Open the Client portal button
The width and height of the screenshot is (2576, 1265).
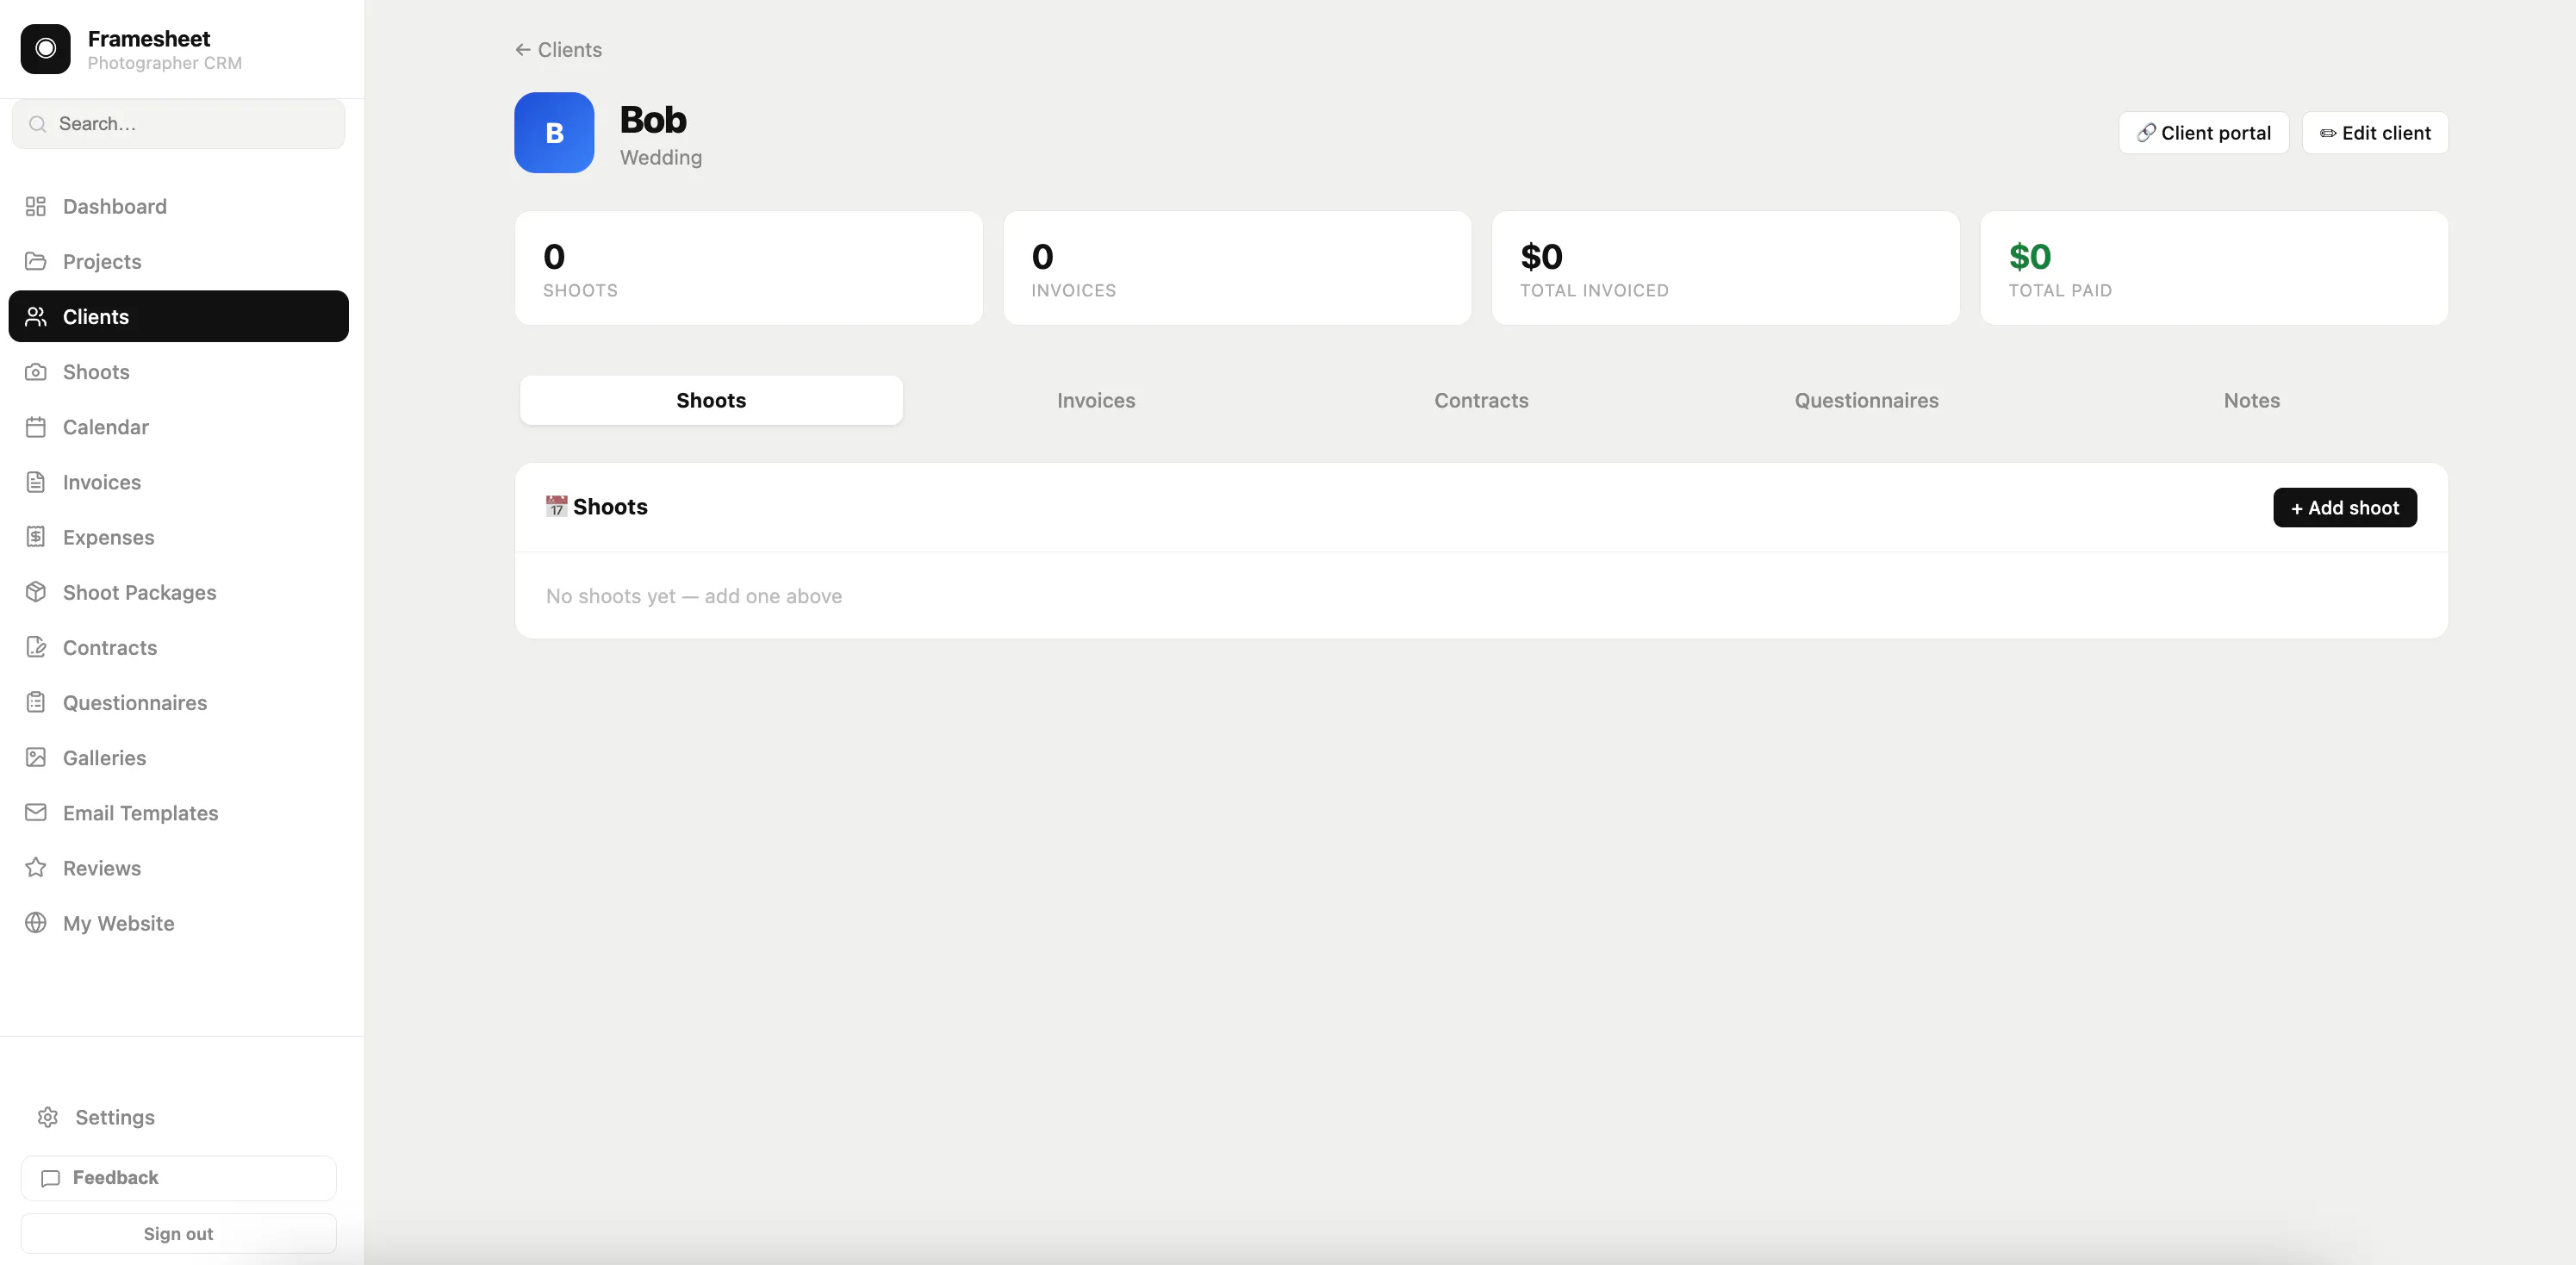[2203, 133]
